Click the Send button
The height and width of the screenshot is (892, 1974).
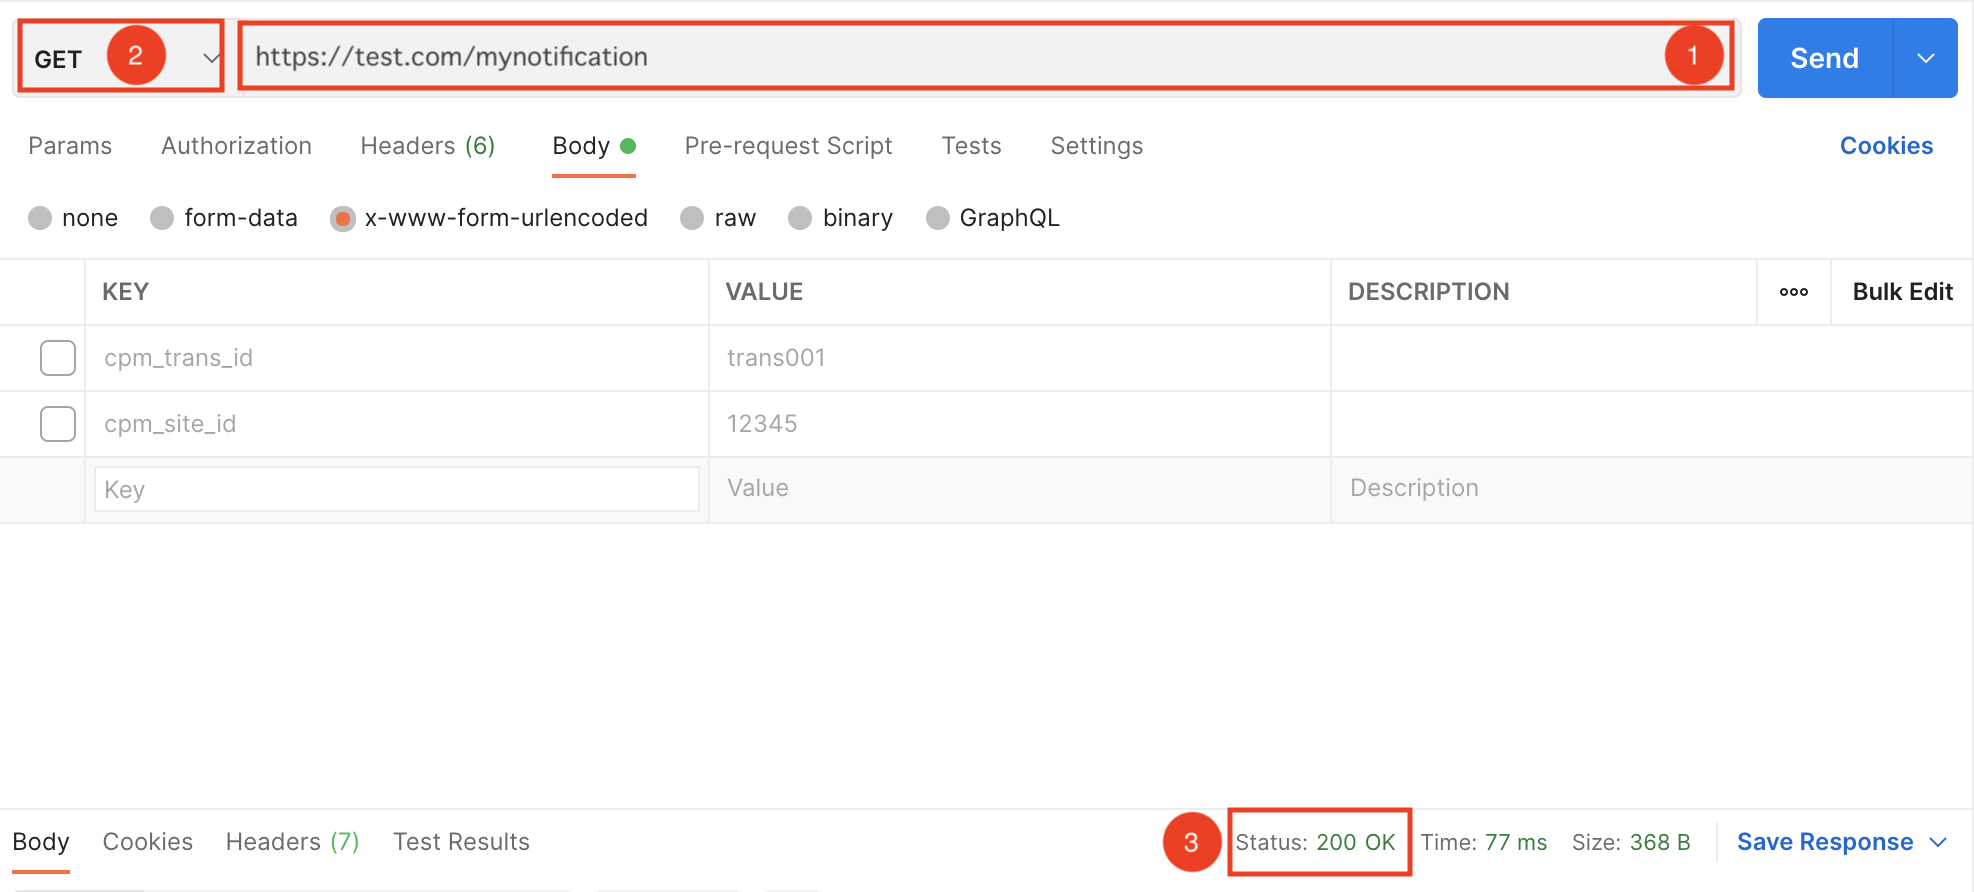pos(1824,58)
